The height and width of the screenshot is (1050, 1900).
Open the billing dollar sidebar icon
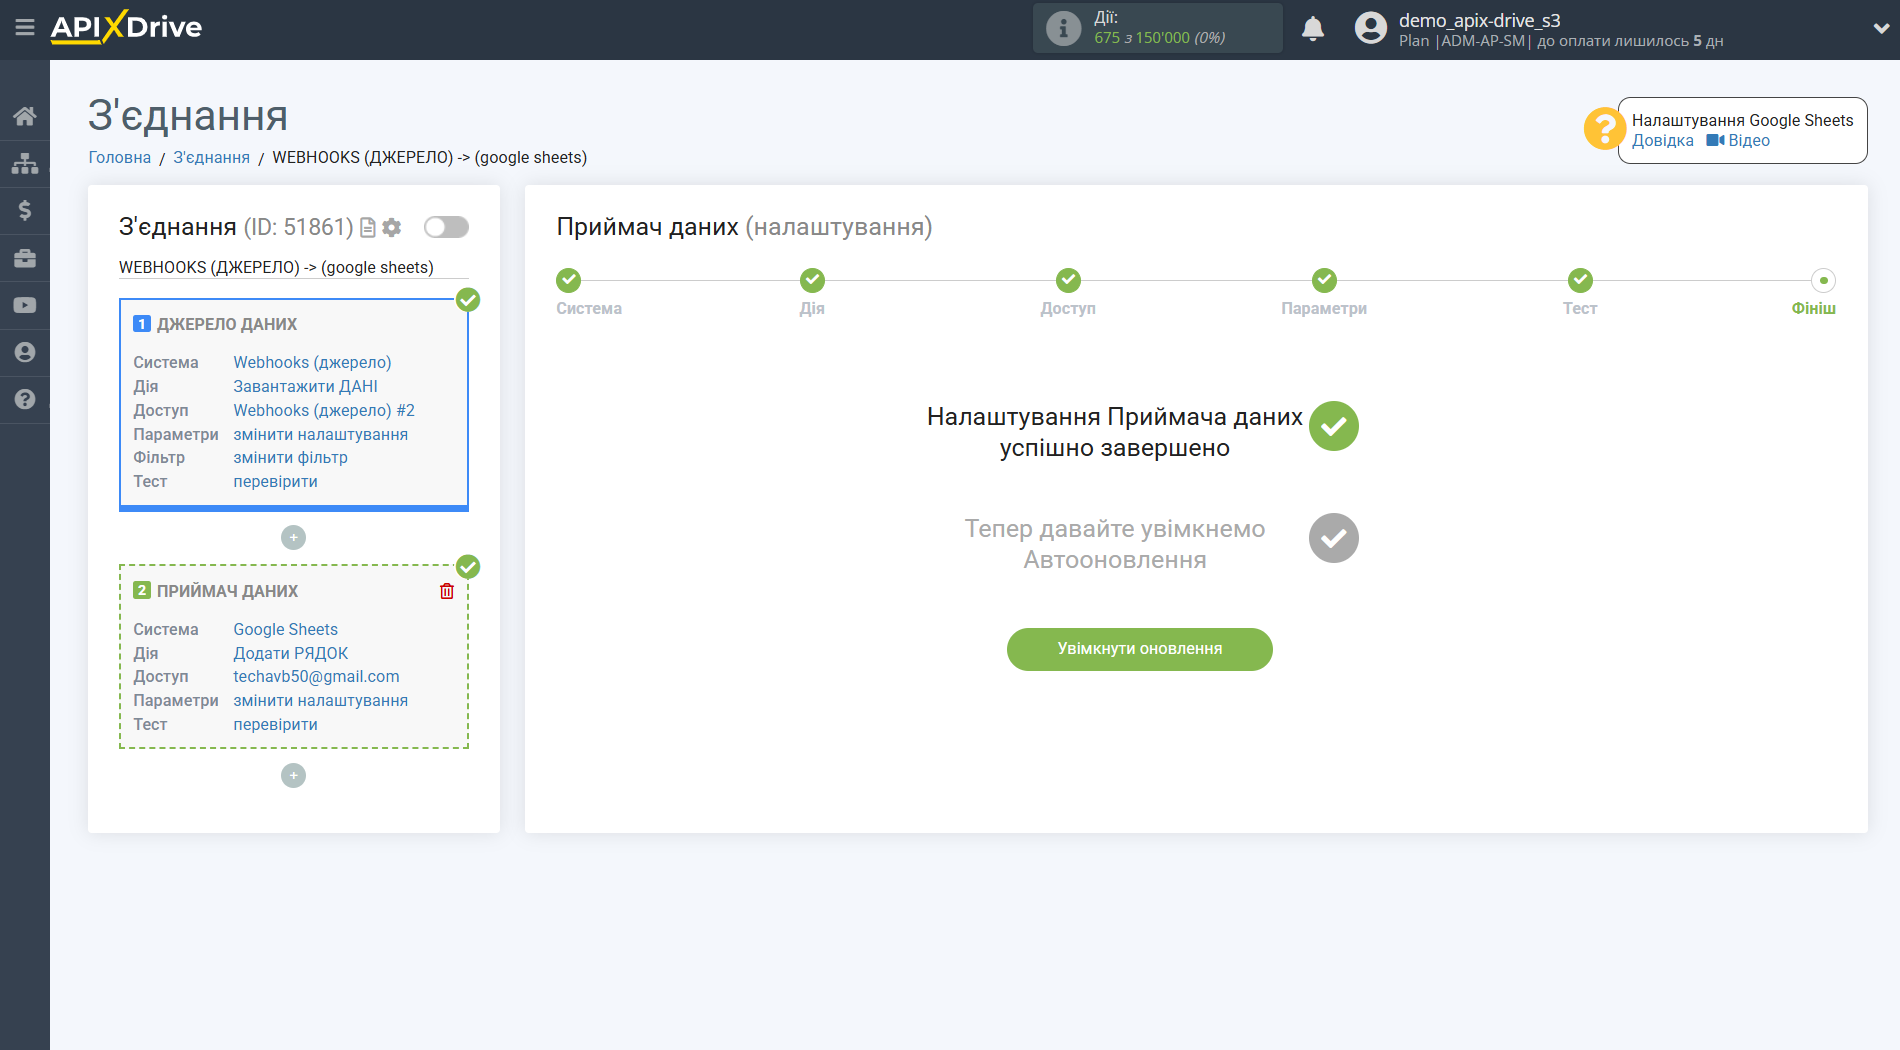25,210
